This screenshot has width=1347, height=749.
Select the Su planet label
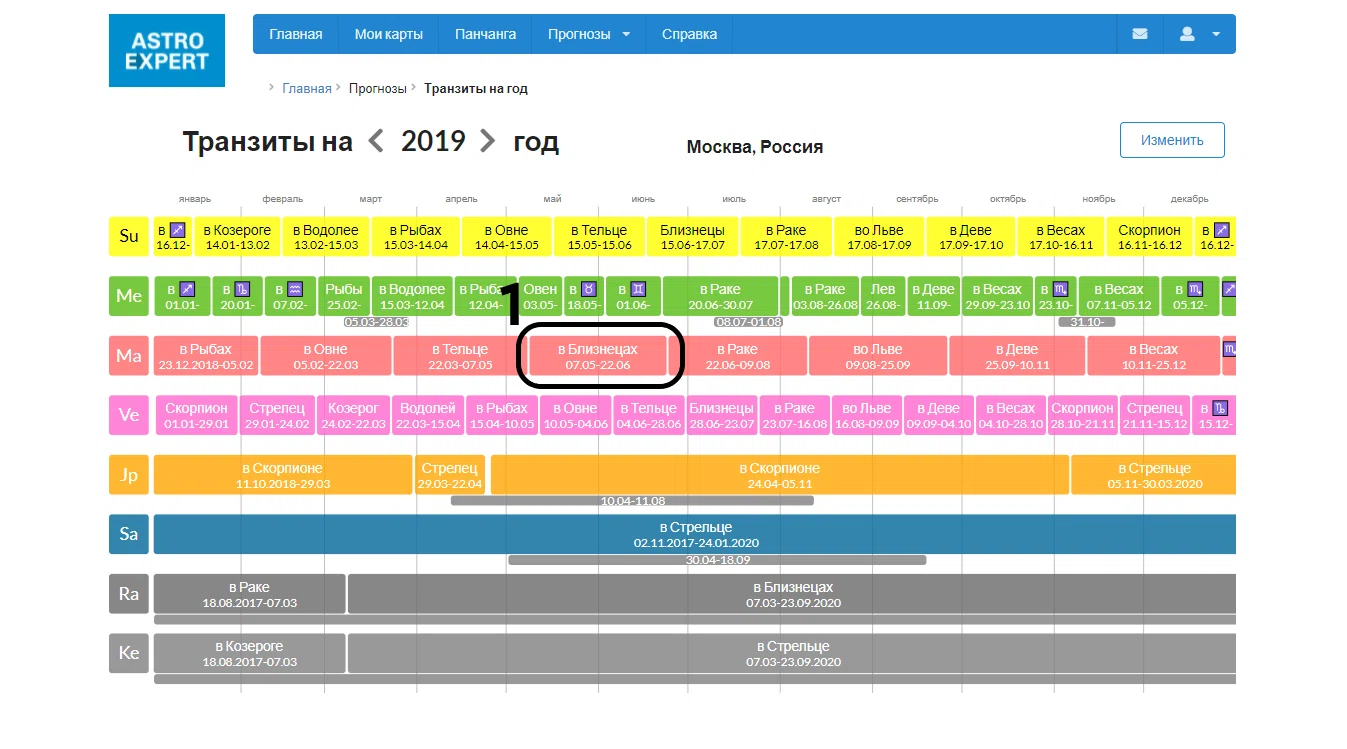129,236
